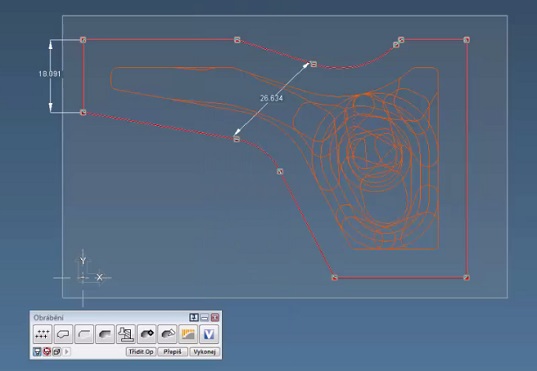
Task: Select the 26.634 dimension label
Action: tap(272, 98)
